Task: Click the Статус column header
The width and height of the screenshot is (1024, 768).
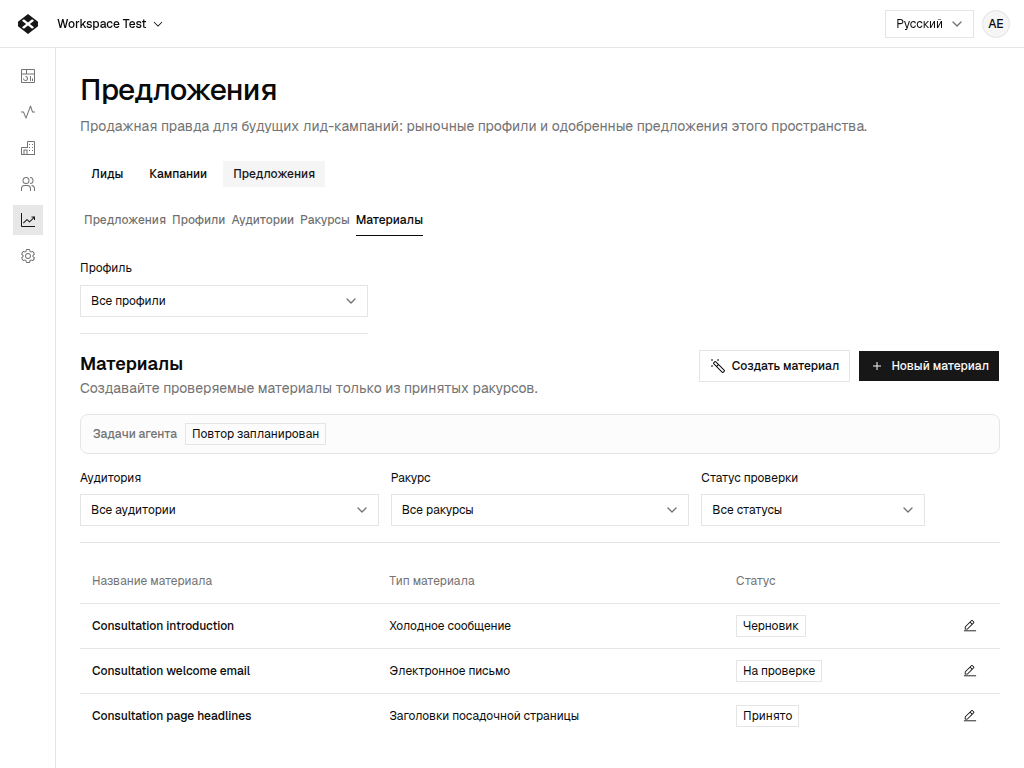Action: (756, 581)
